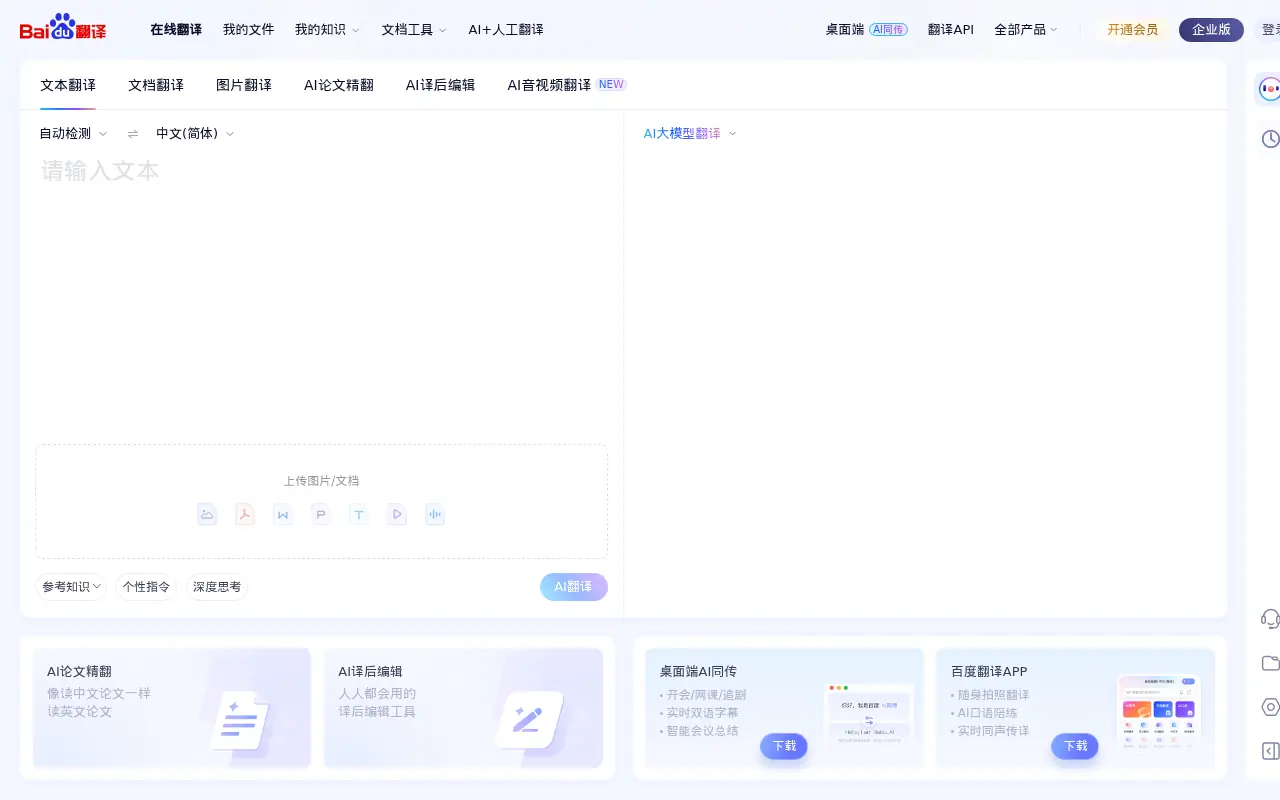Click the AI翻译 button

[x=573, y=587]
